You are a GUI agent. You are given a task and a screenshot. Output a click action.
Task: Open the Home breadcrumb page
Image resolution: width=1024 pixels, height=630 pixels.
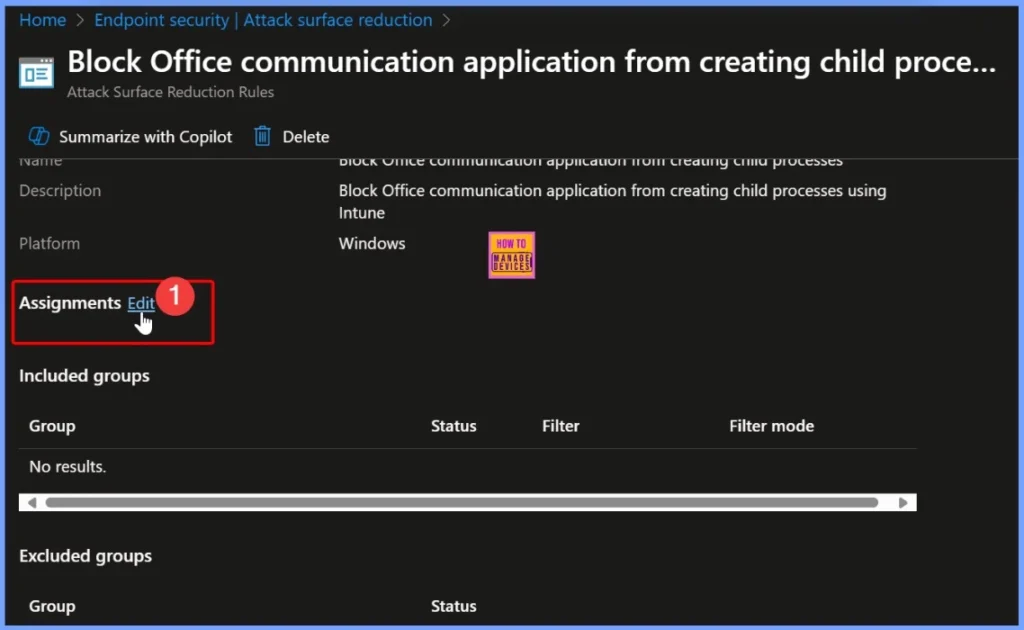42,19
